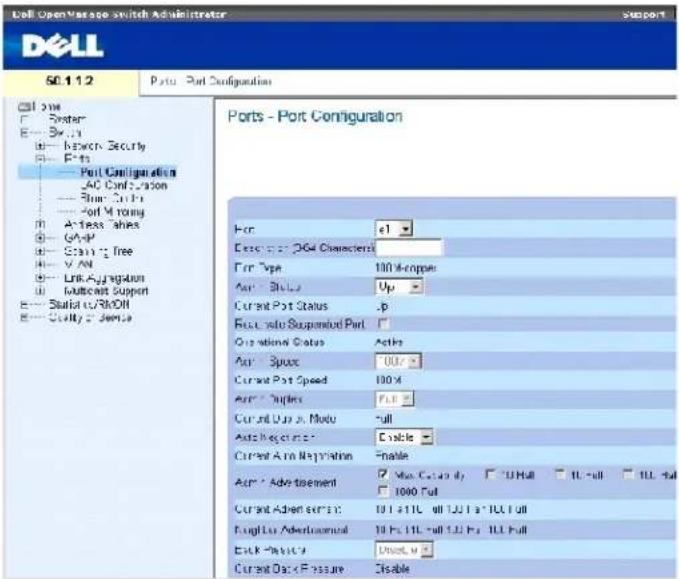Viewport: 679px width, 579px height.
Task: Open LAG Configuration page
Action: pyautogui.click(x=124, y=185)
